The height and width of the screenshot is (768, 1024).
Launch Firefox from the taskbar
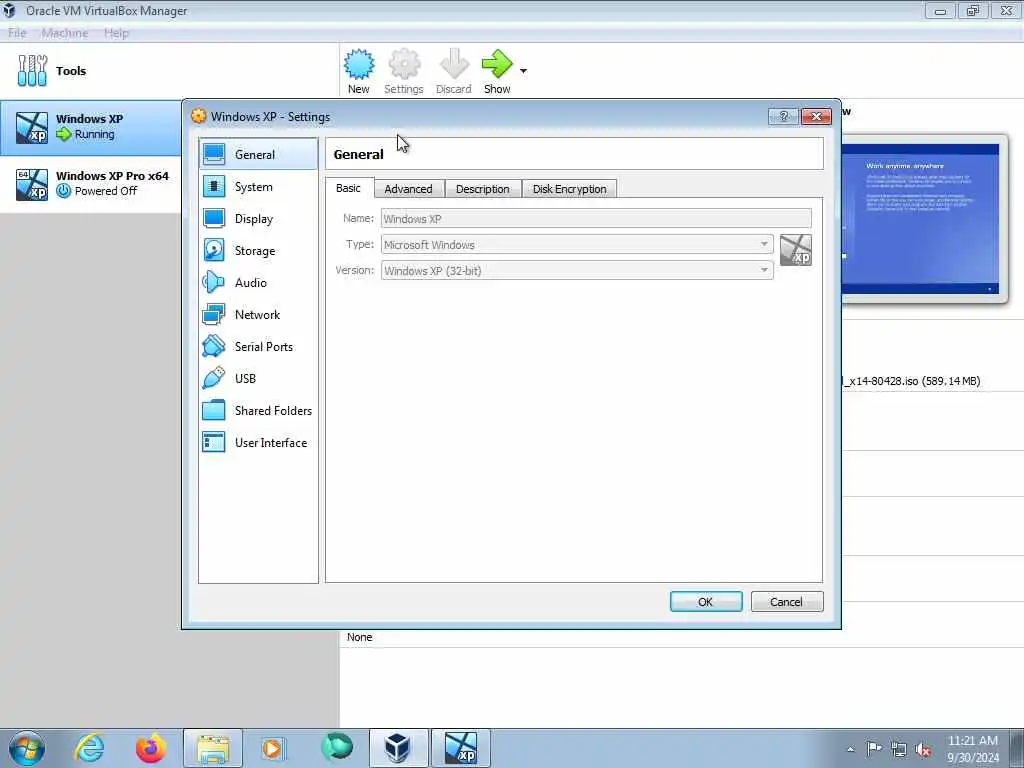[150, 748]
